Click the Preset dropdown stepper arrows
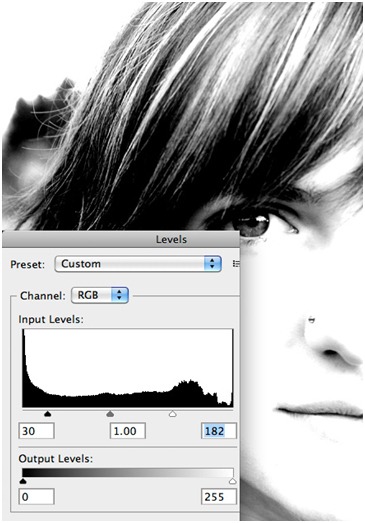This screenshot has height=523, width=365. point(213,264)
